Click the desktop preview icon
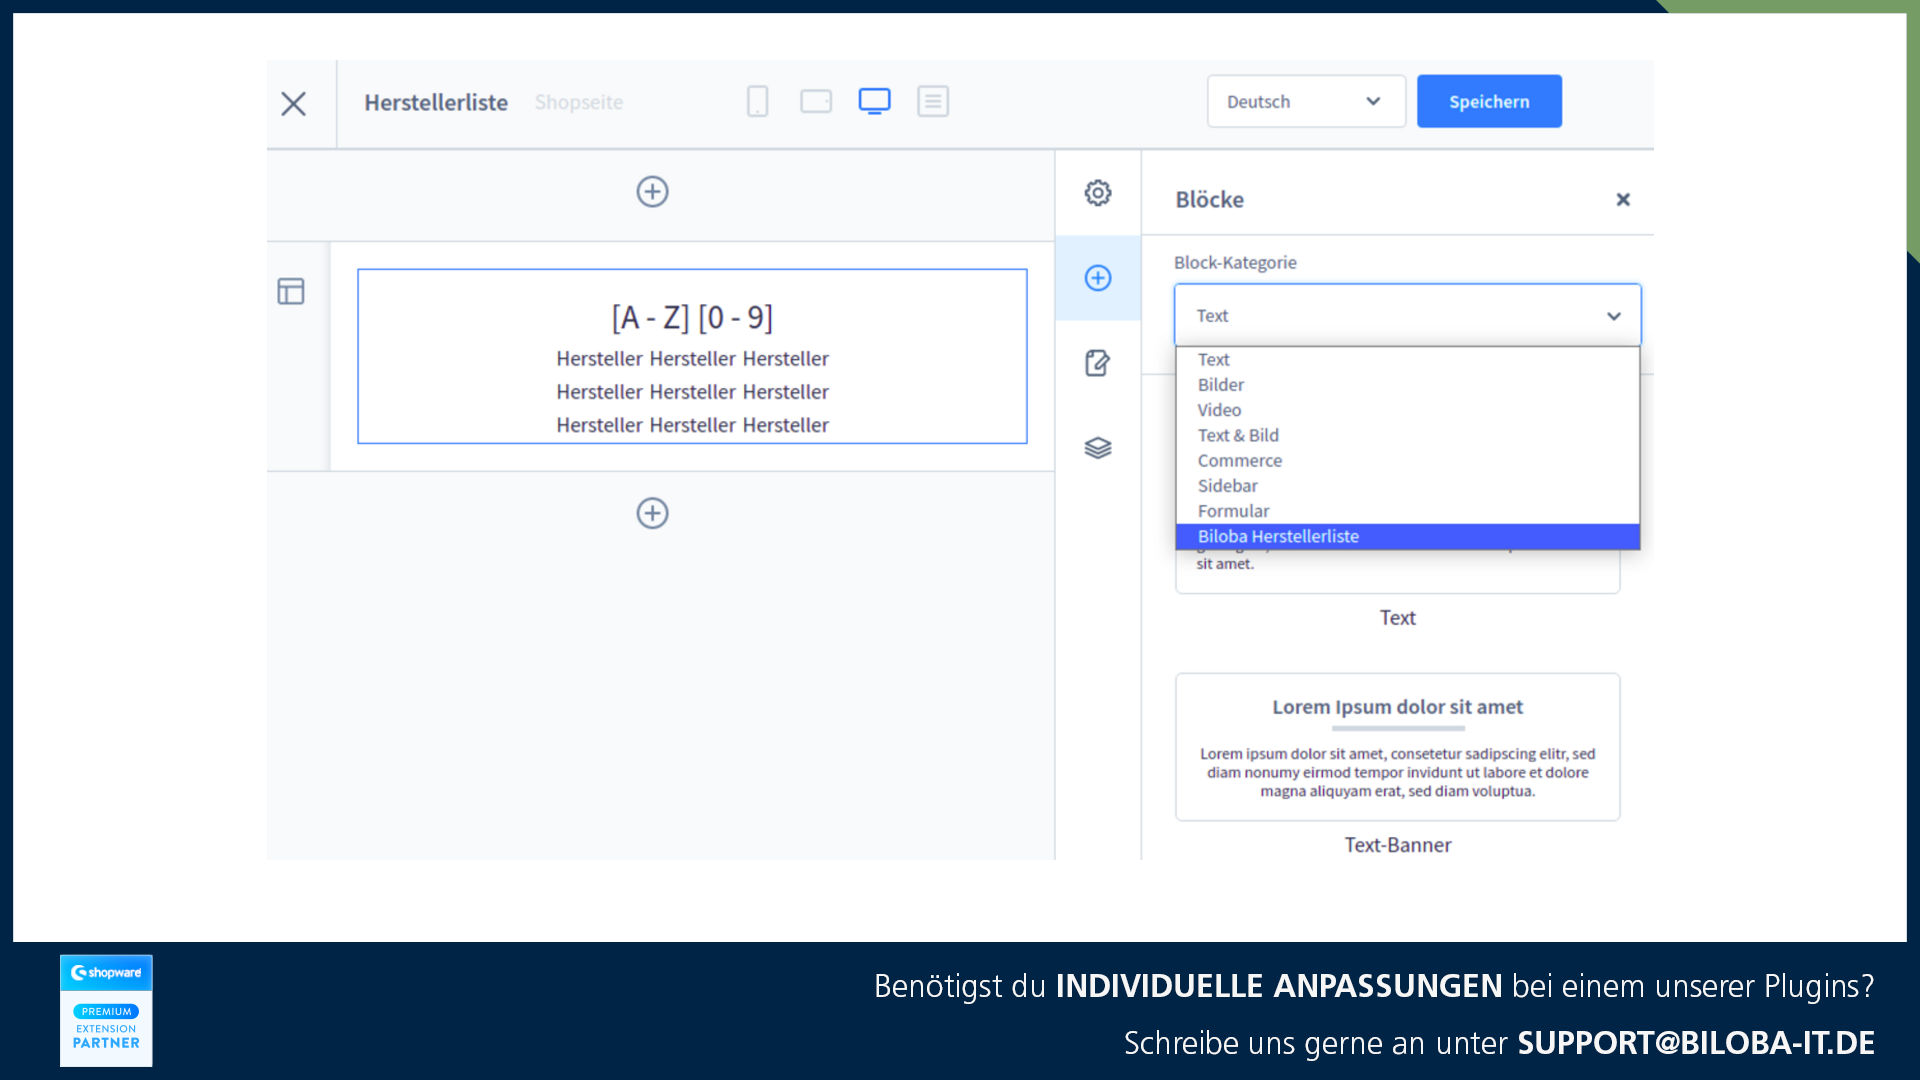1920x1080 pixels. (x=874, y=102)
